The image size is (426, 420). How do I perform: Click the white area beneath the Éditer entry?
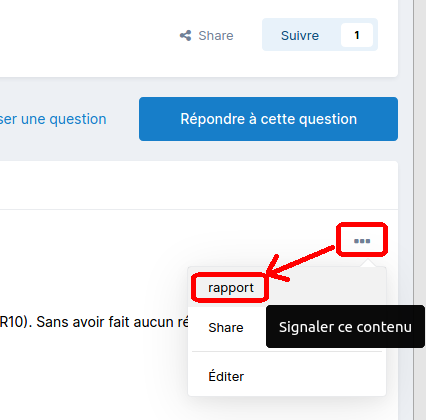click(x=287, y=391)
